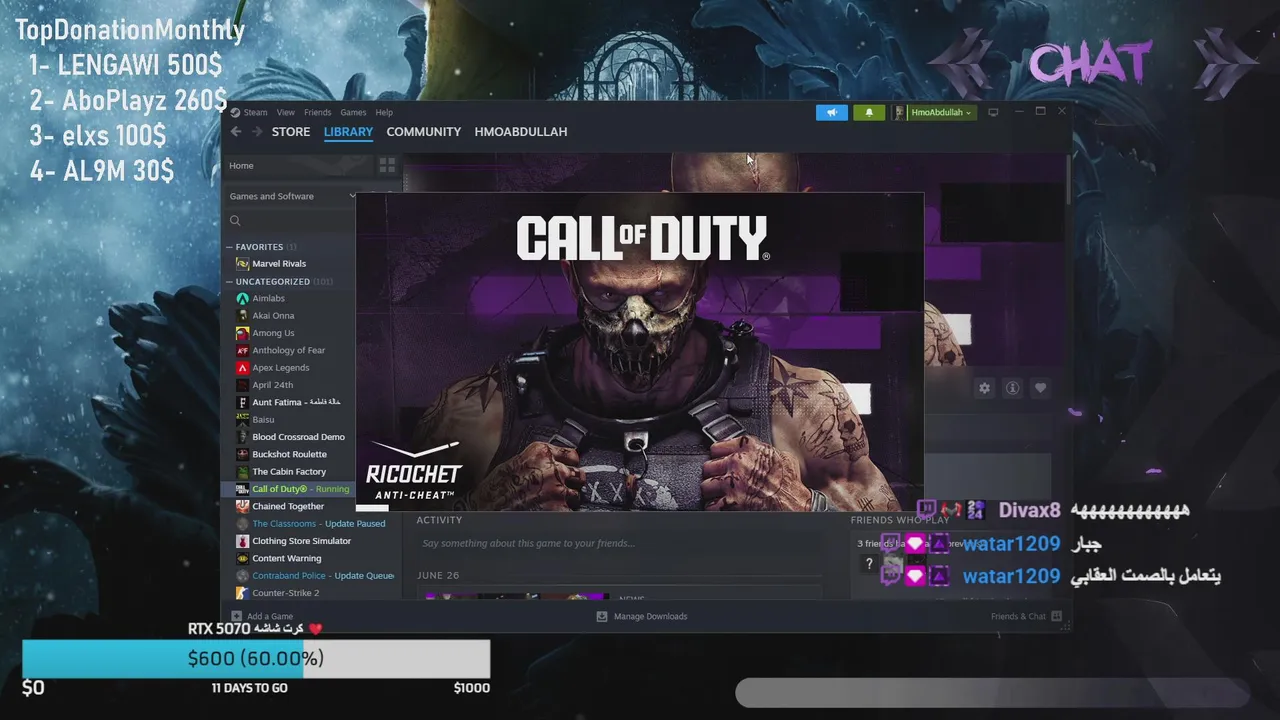
Task: Select Baisu in the library list
Action: pos(263,420)
